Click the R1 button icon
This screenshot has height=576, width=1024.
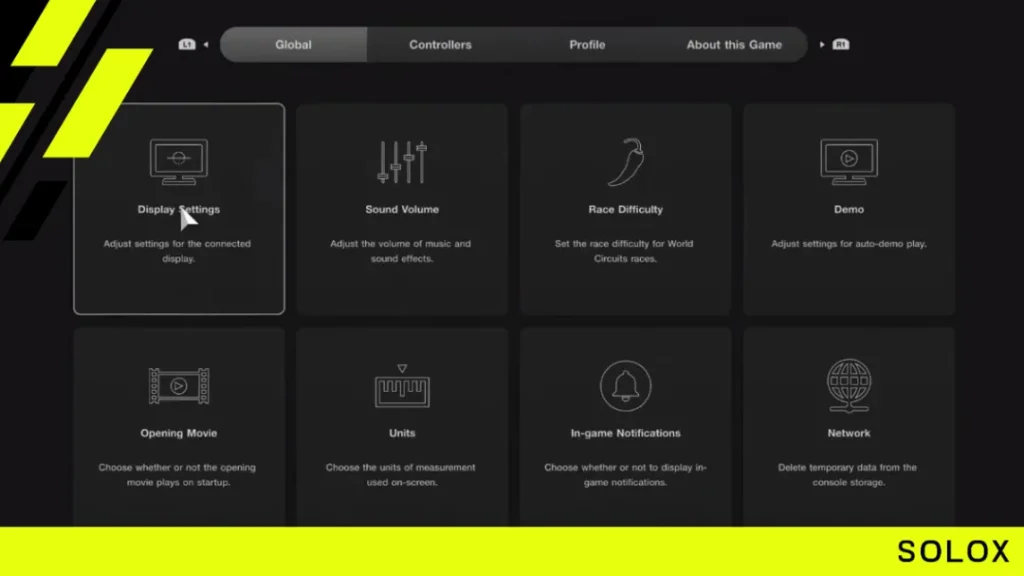(x=840, y=44)
